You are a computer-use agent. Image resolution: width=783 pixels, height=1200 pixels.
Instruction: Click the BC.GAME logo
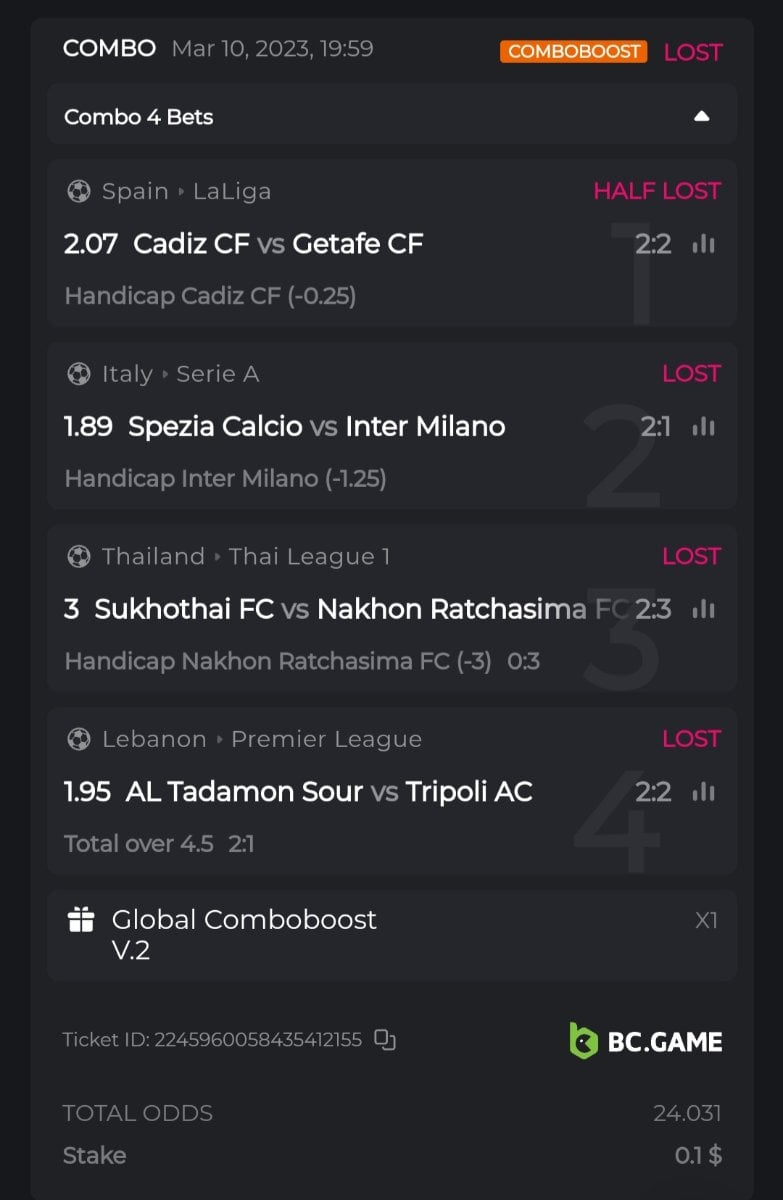click(646, 1041)
